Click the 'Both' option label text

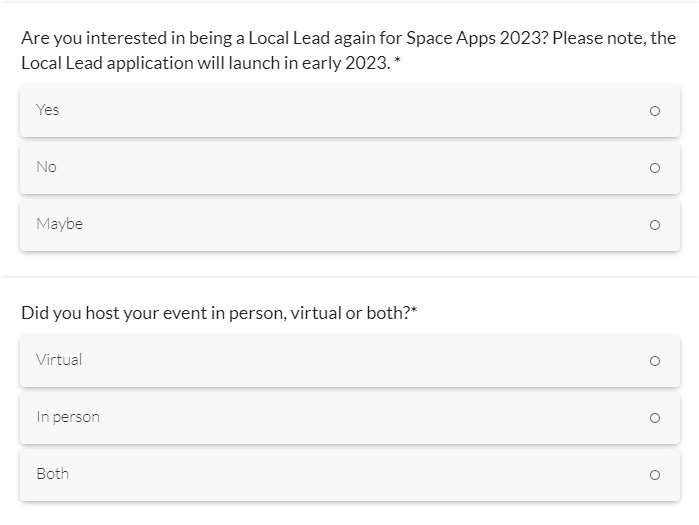52,474
